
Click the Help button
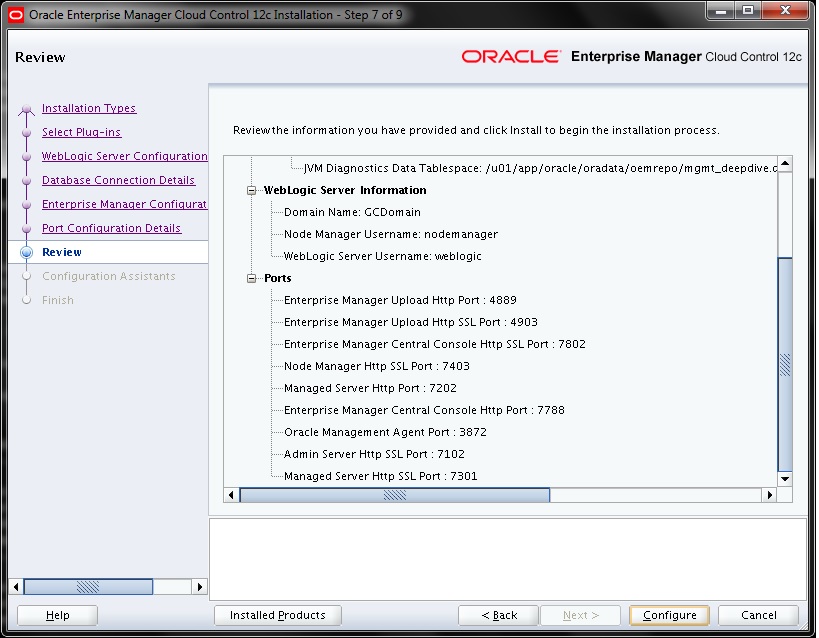[57, 615]
